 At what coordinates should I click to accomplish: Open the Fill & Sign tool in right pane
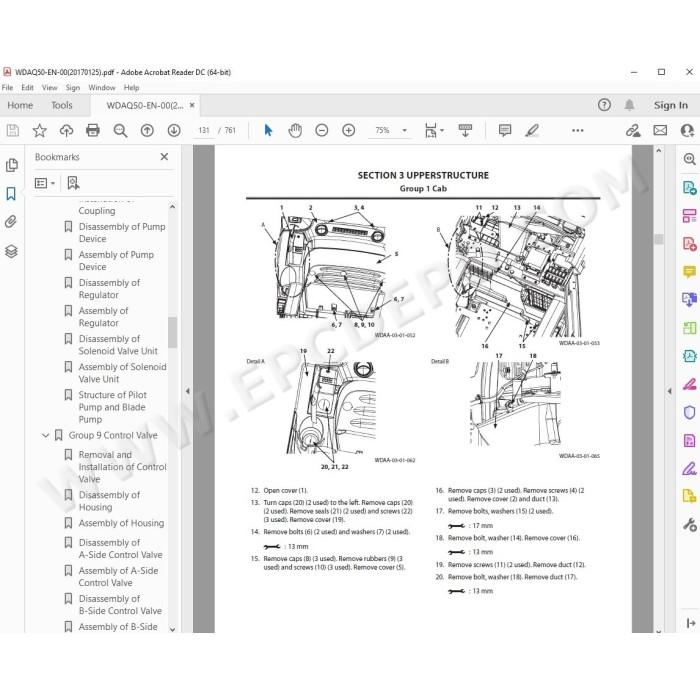pyautogui.click(x=690, y=469)
